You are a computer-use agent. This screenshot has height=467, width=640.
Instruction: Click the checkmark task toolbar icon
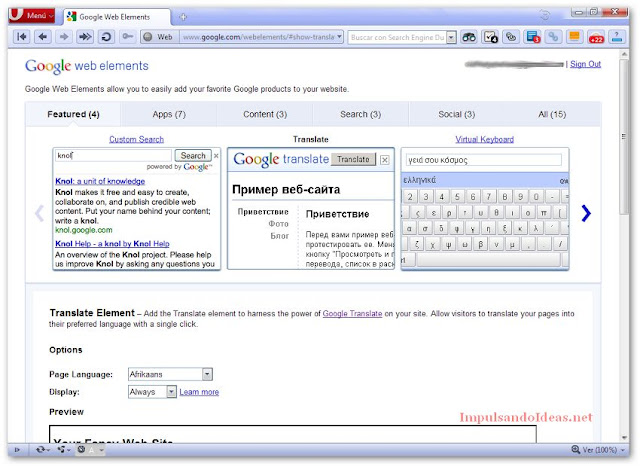(490, 37)
